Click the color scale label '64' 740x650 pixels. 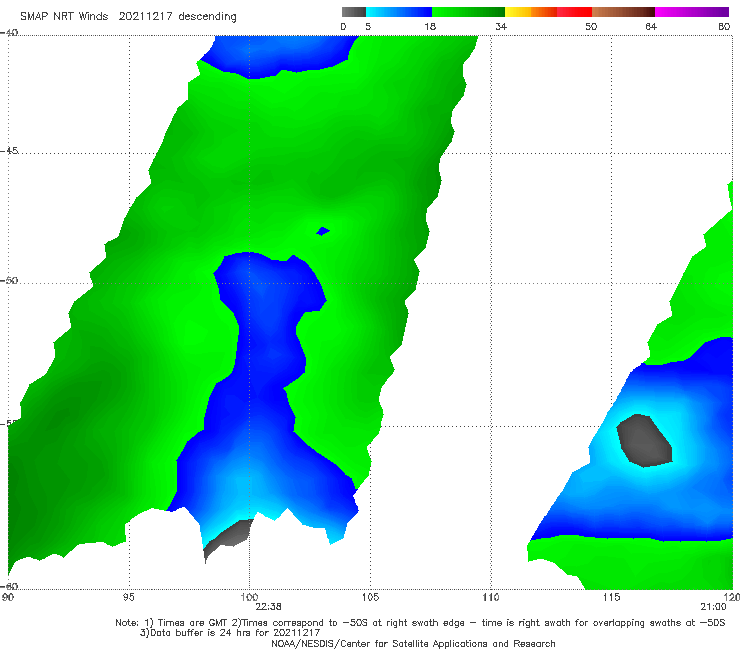[x=651, y=27]
